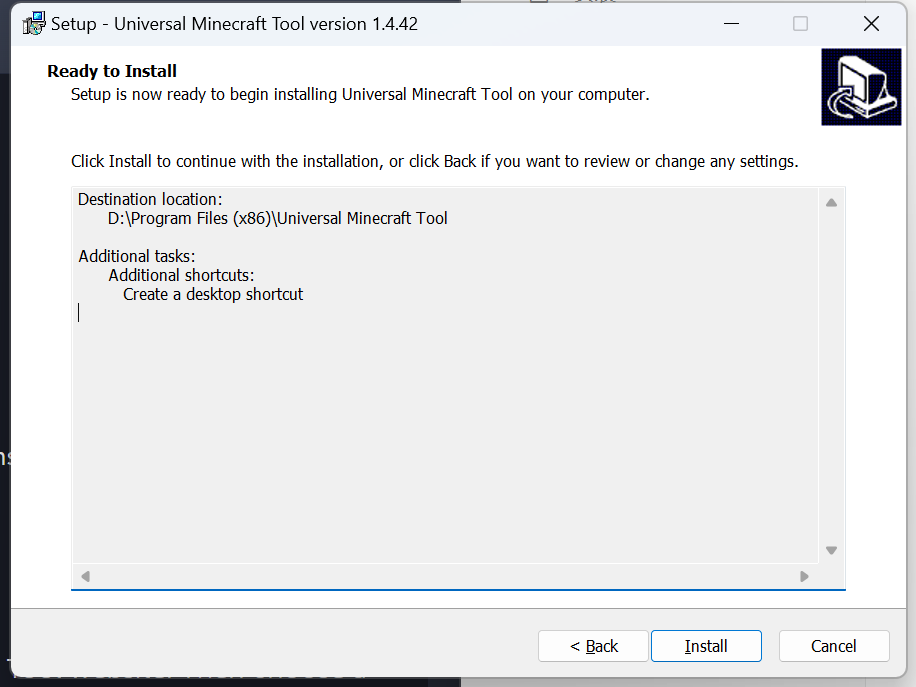Click the 'Create a desktop shortcut' line

pos(213,294)
